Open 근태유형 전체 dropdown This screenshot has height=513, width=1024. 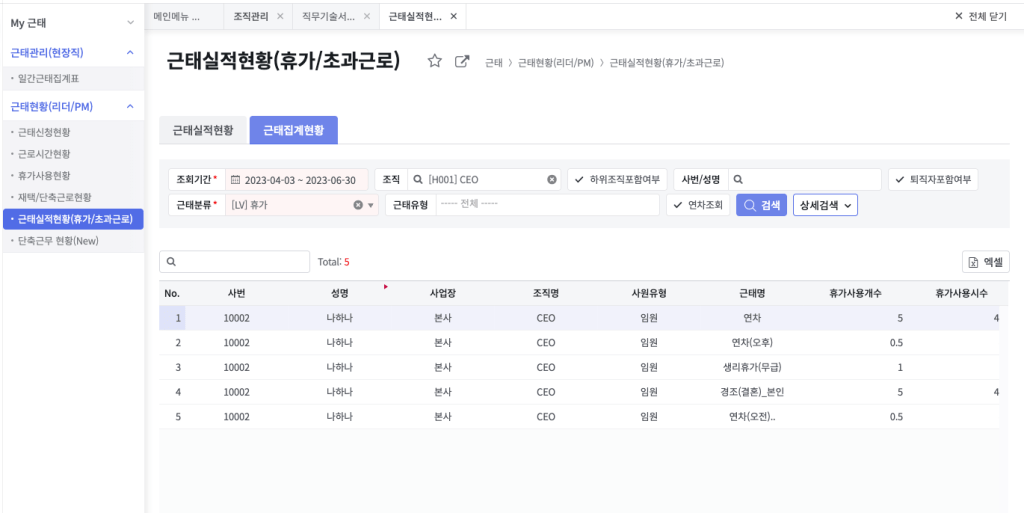click(548, 205)
